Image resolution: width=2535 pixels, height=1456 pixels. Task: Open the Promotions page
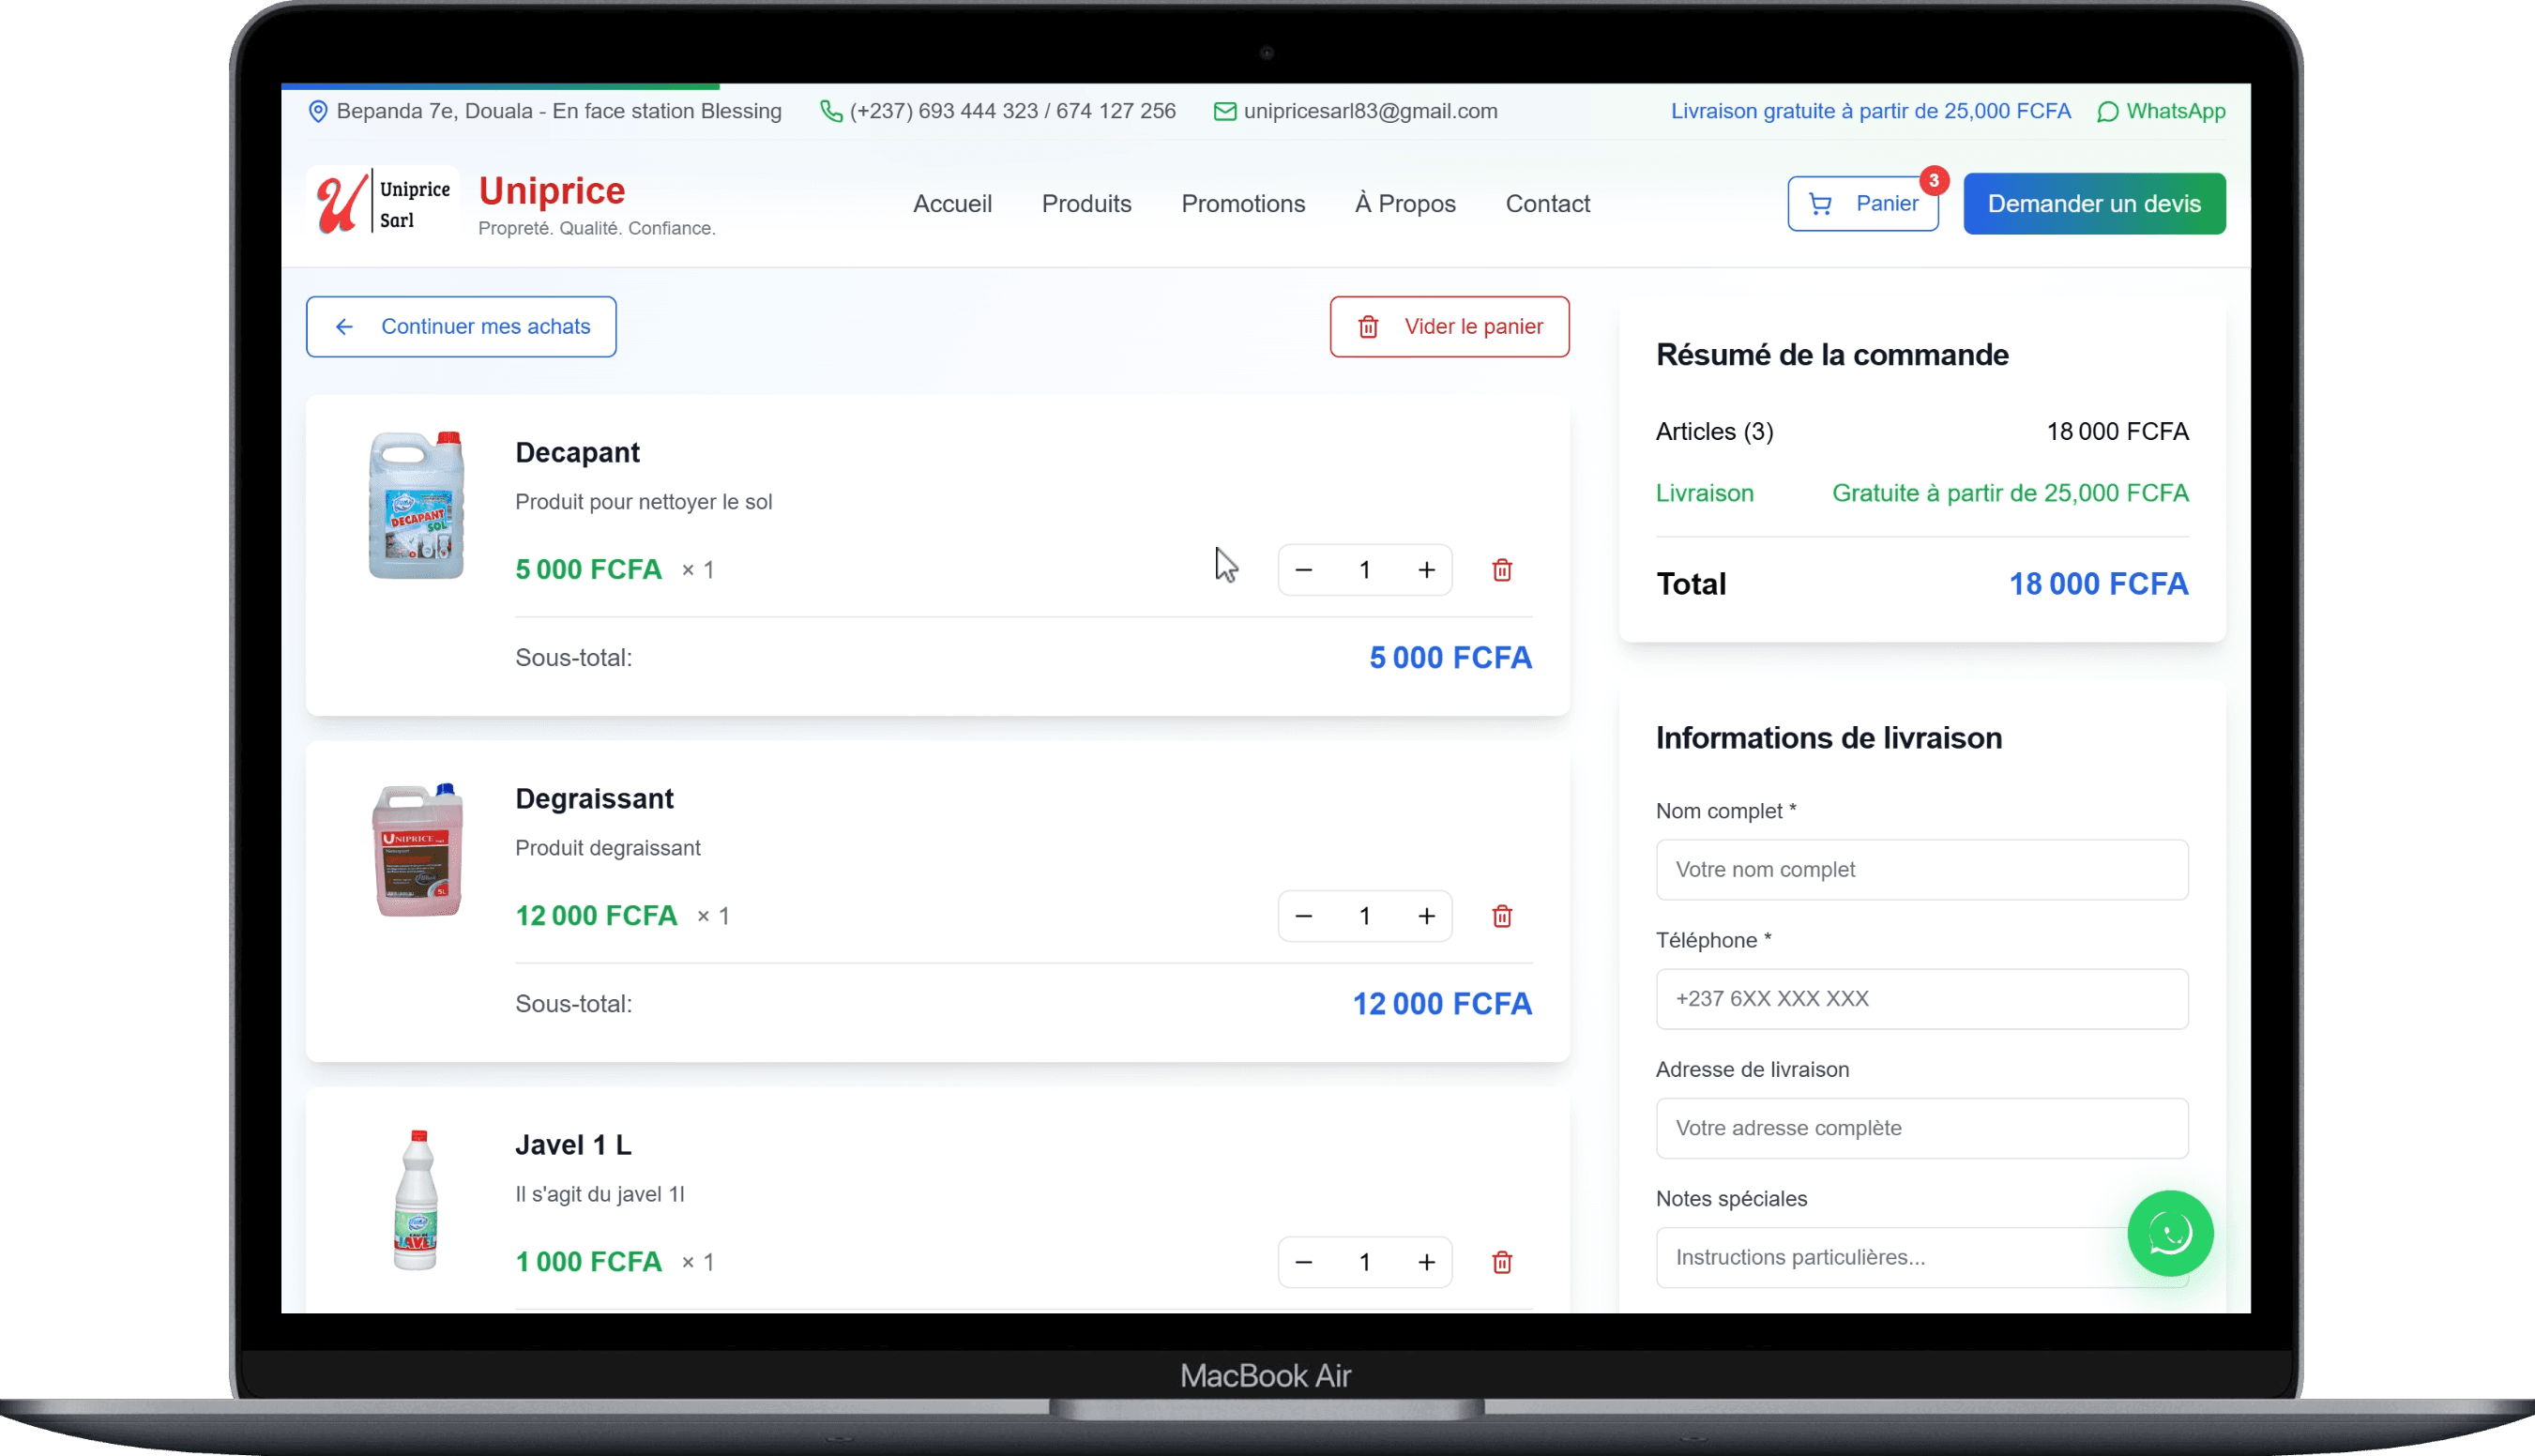pyautogui.click(x=1242, y=204)
